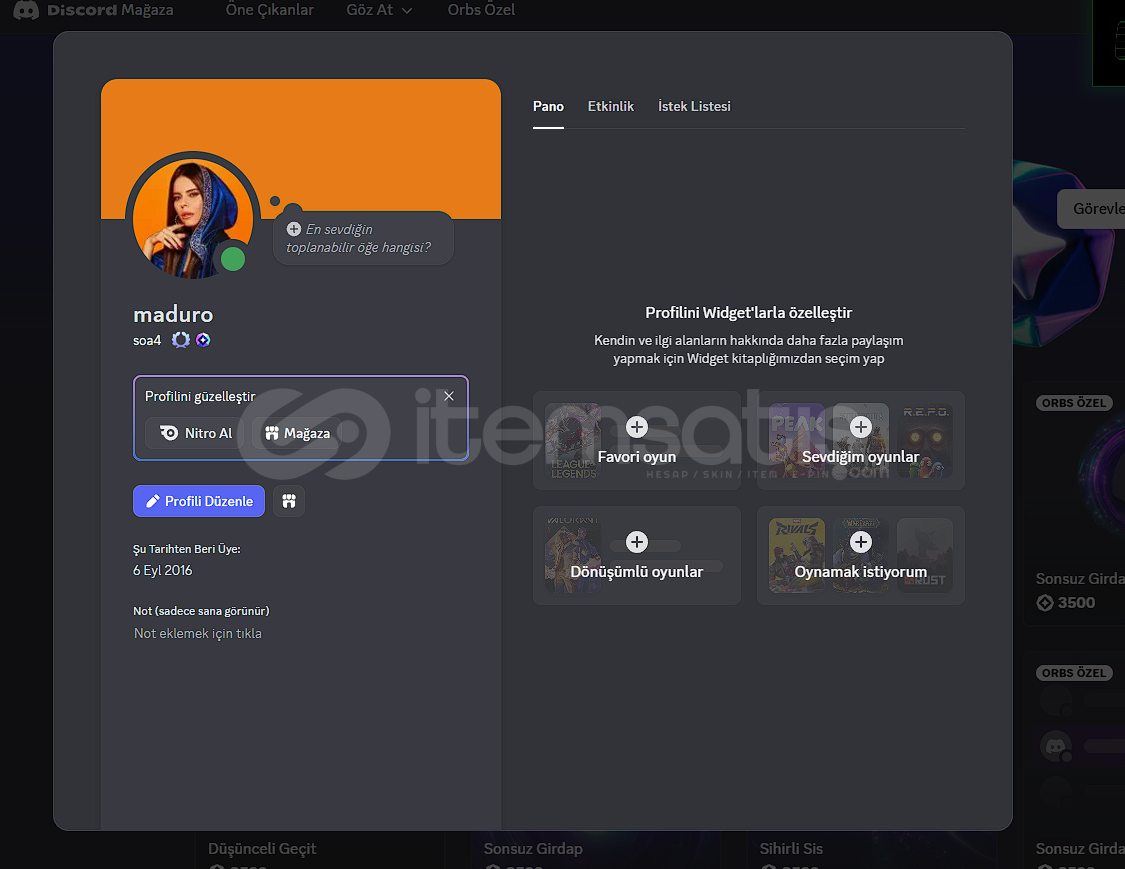The image size is (1125, 869).
Task: Click the note field Not eklemek için tıkla
Action: (x=198, y=634)
